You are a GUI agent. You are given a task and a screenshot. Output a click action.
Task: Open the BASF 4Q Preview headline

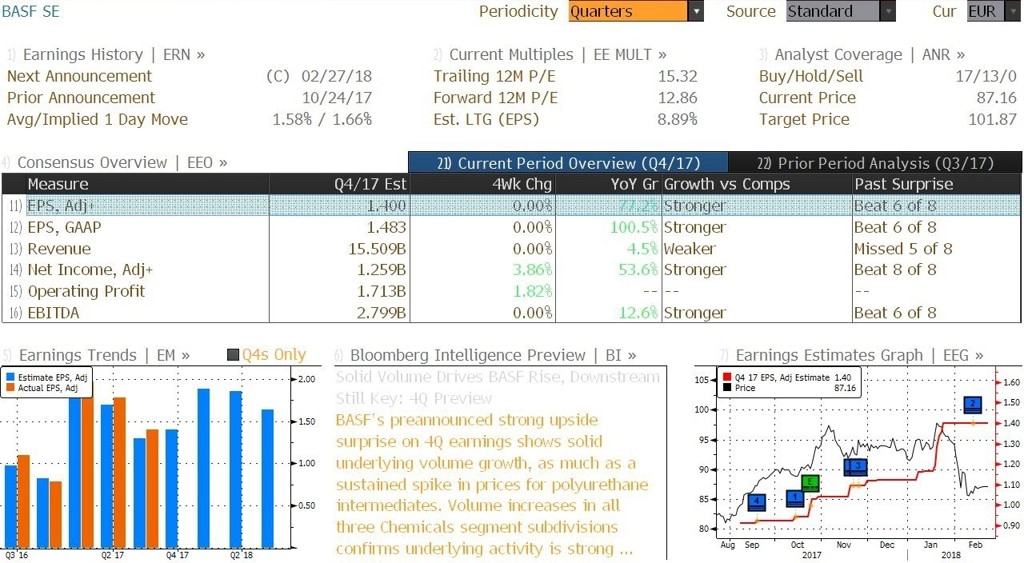(x=498, y=387)
